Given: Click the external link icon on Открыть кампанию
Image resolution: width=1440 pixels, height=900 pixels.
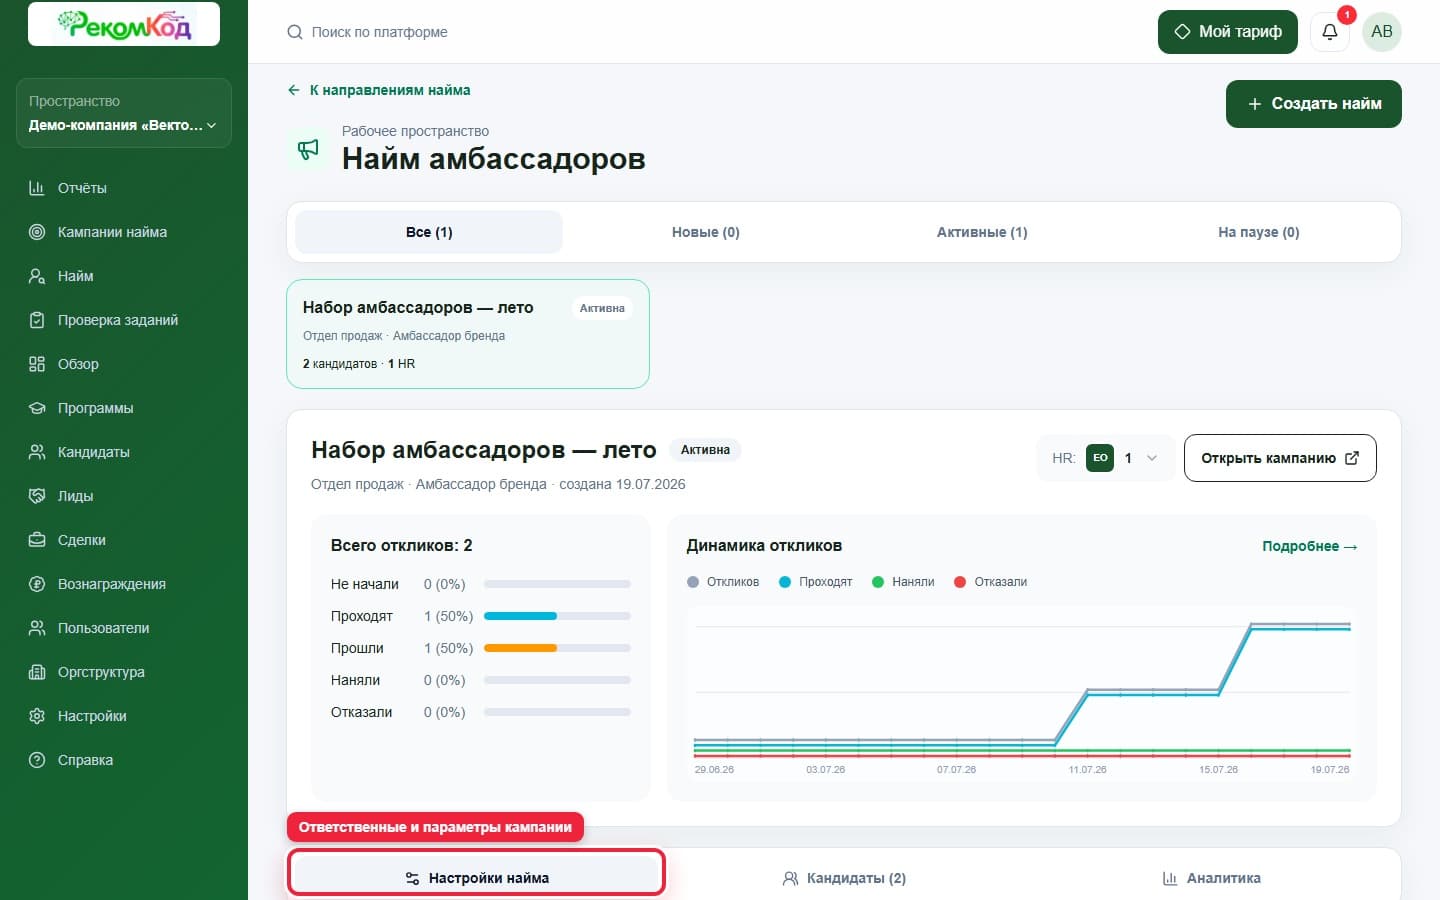Looking at the screenshot, I should click(1352, 458).
